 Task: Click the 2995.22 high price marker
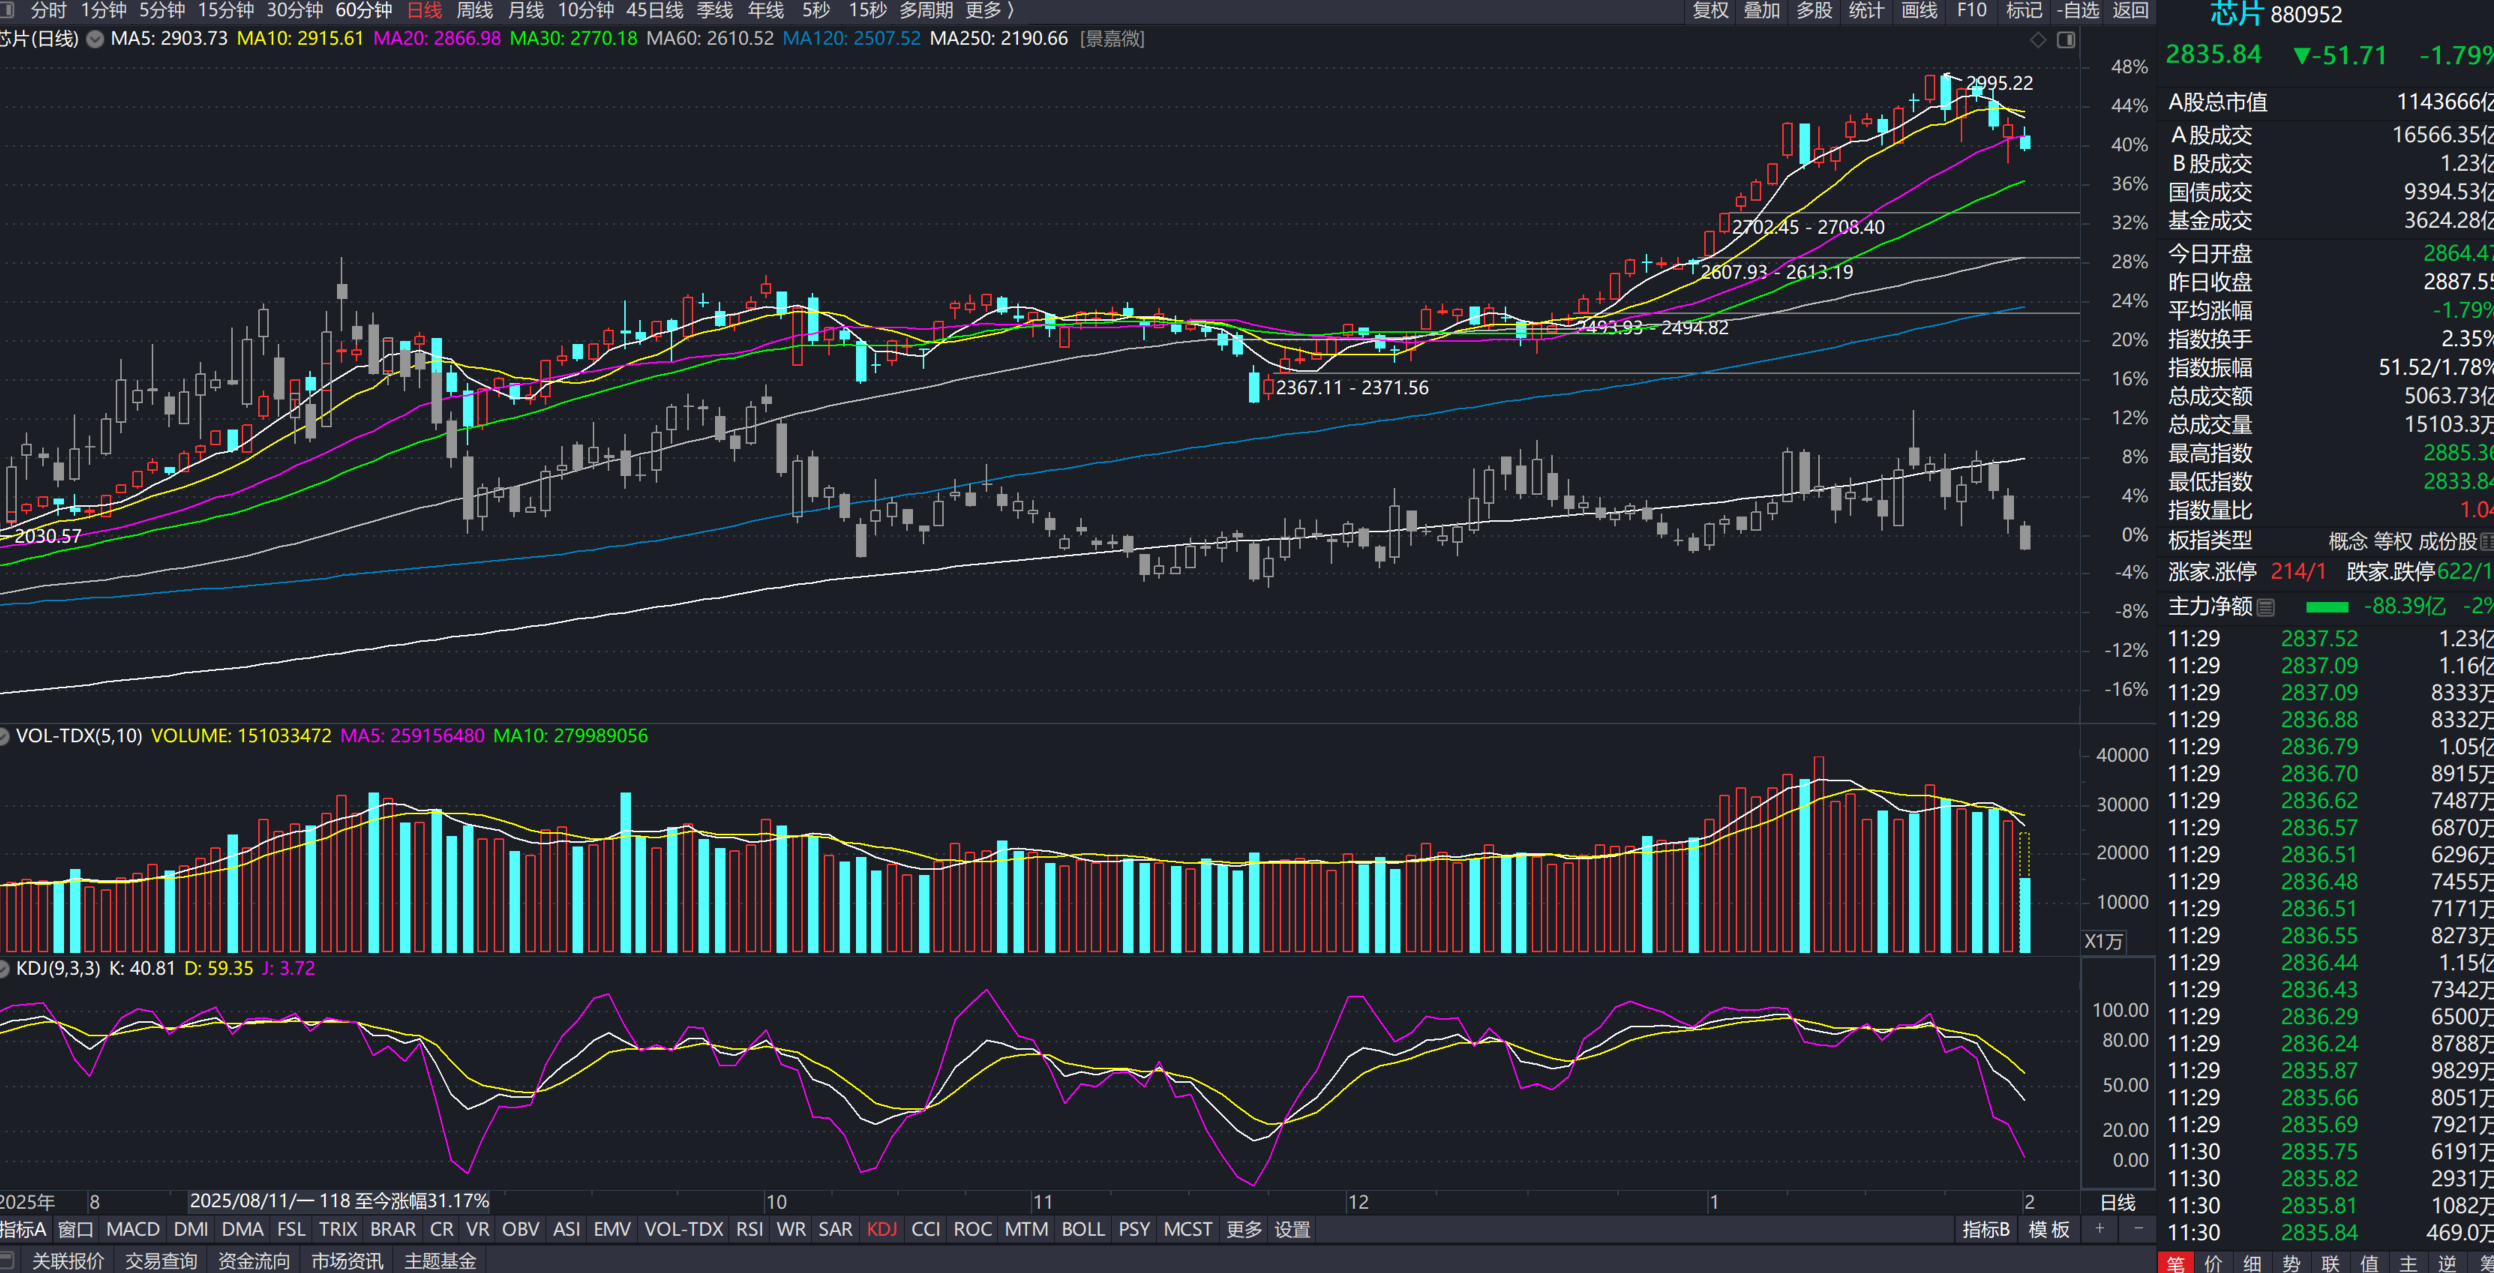click(1998, 83)
